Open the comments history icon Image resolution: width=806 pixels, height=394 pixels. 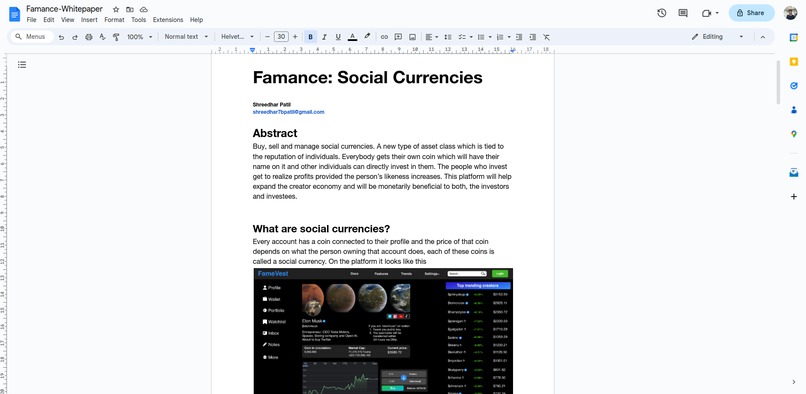click(x=683, y=13)
